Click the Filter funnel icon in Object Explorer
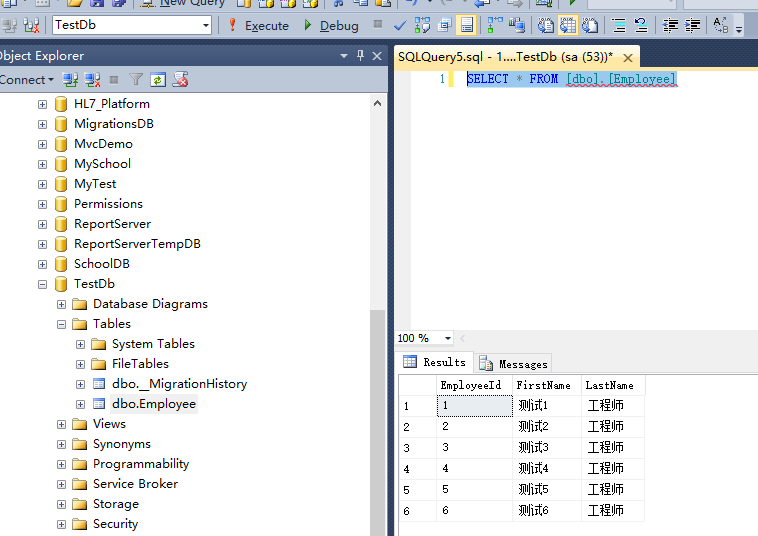This screenshot has width=758, height=536. tap(136, 80)
